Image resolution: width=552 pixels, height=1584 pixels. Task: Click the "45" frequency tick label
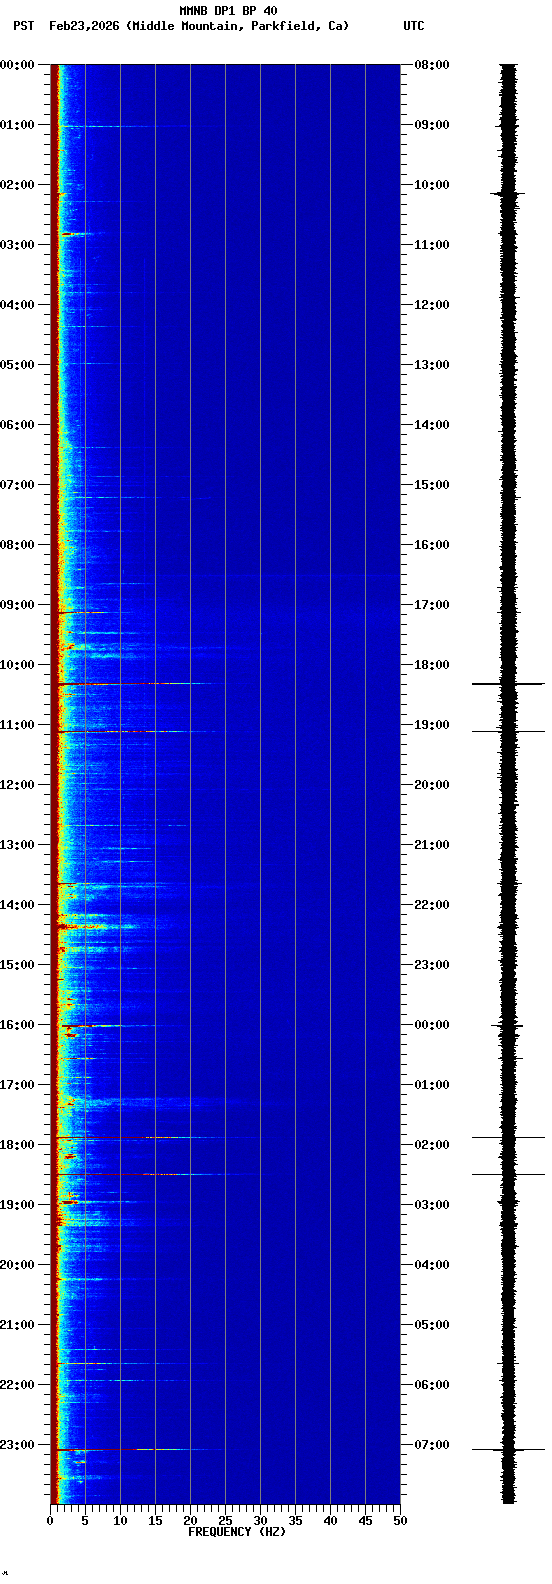[365, 1521]
